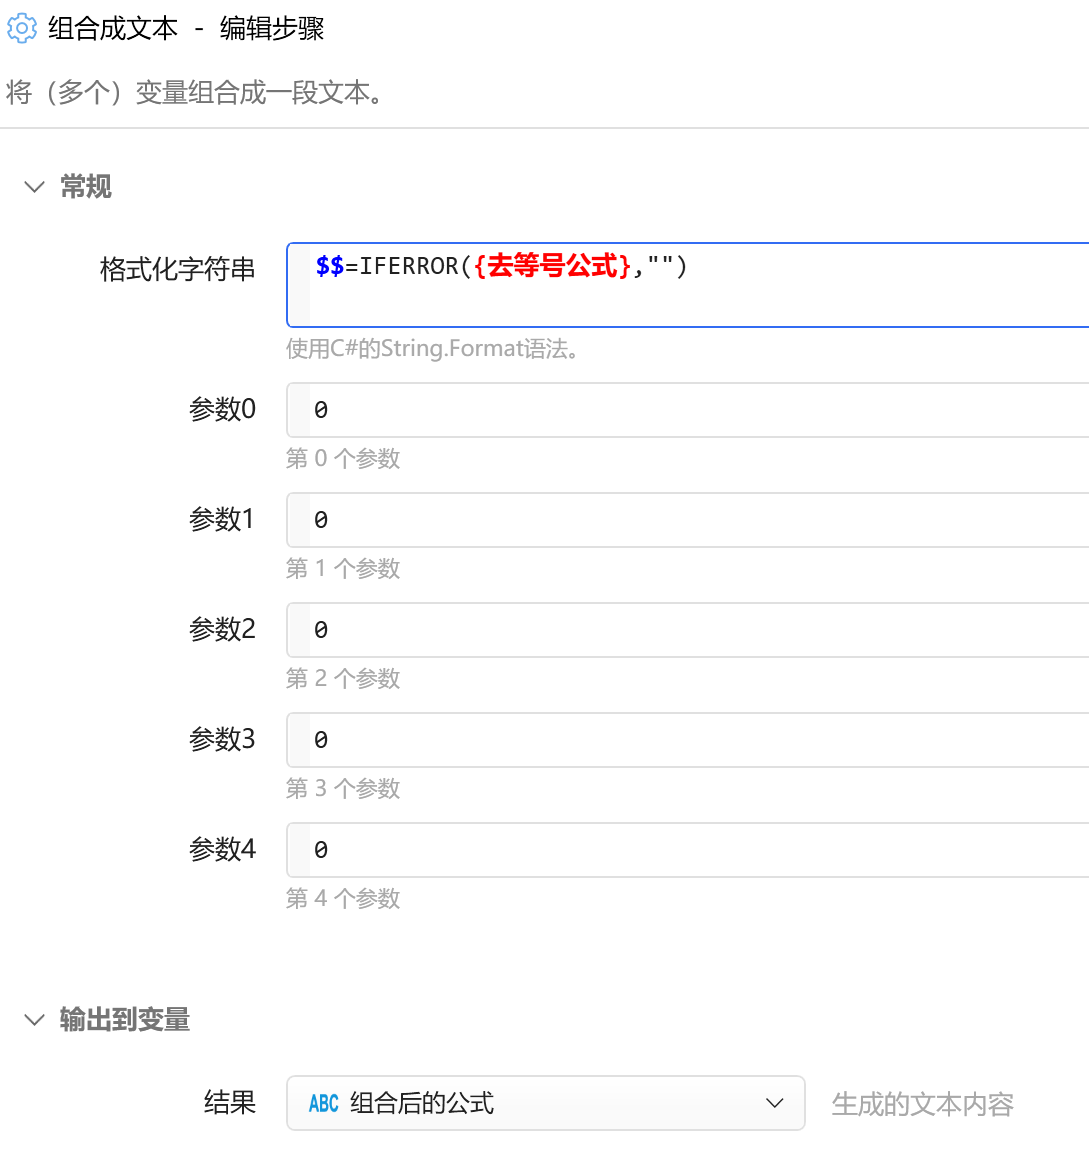Screen dimensions: 1089x1173
Task: Click the 格式化字符串 field label
Action: click(178, 269)
